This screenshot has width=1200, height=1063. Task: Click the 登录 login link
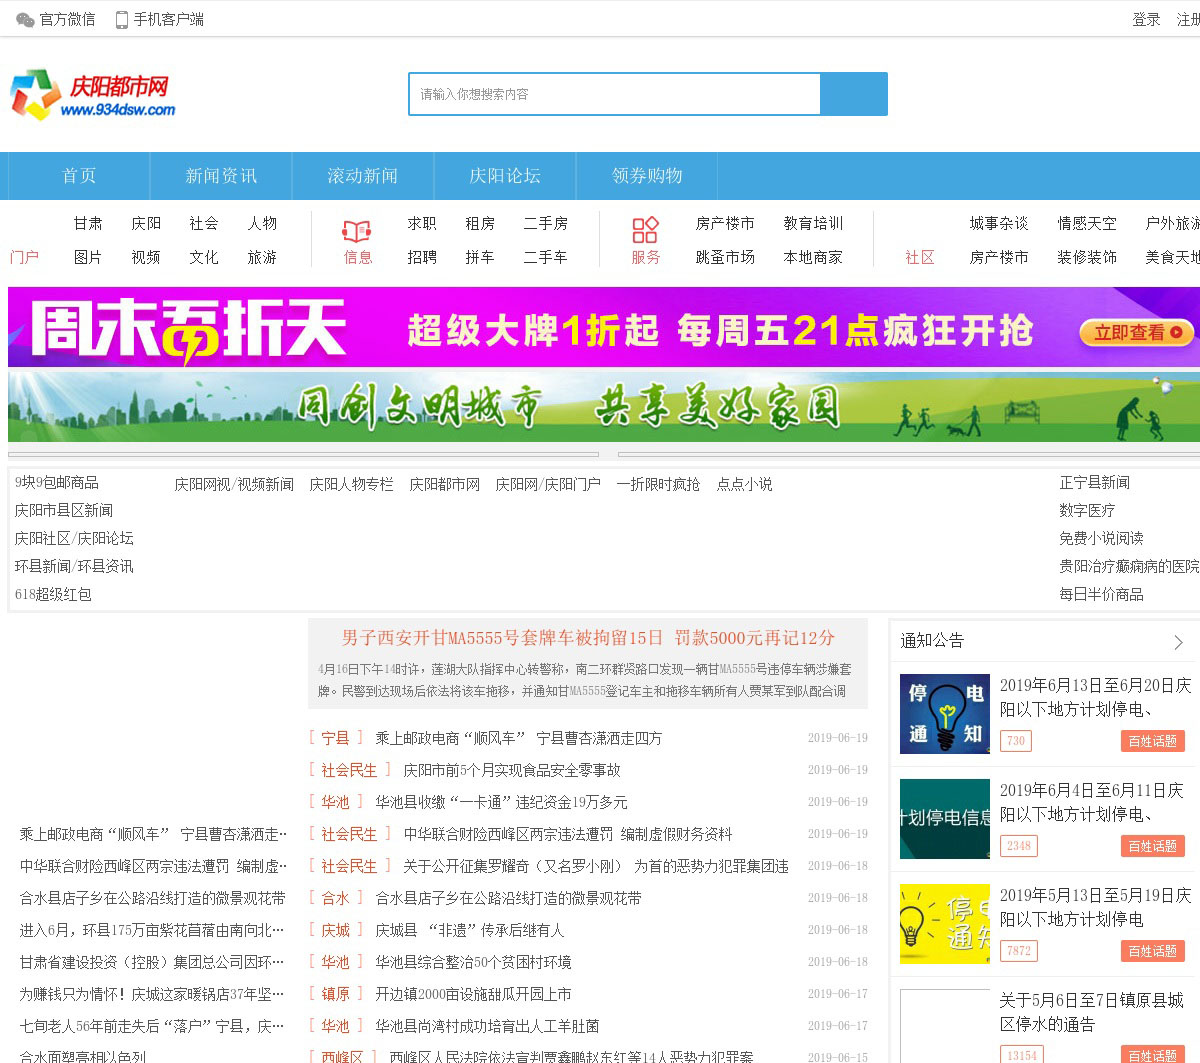coord(1146,20)
